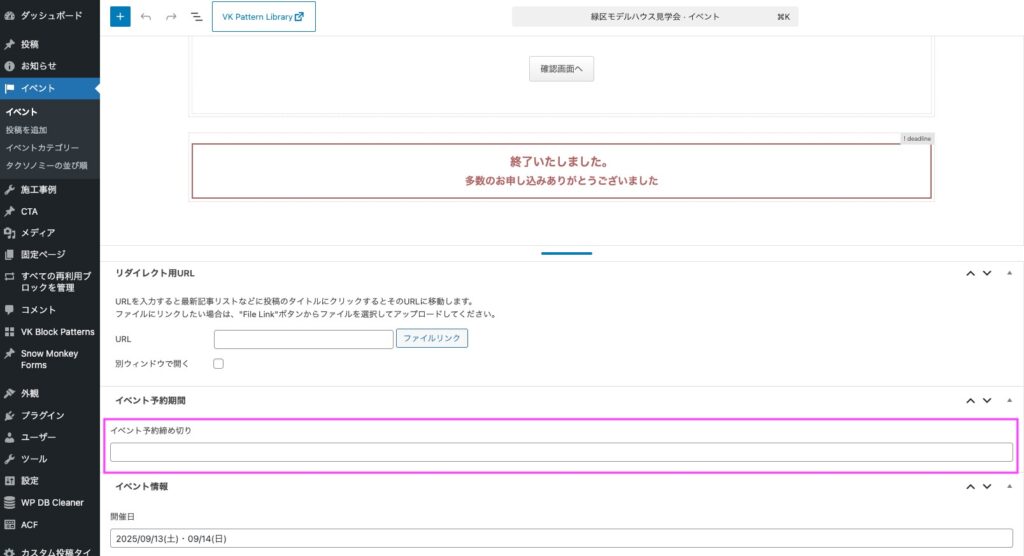This screenshot has width=1024, height=556.
Task: Select イベントカテゴリー in the submenu
Action: click(42, 148)
